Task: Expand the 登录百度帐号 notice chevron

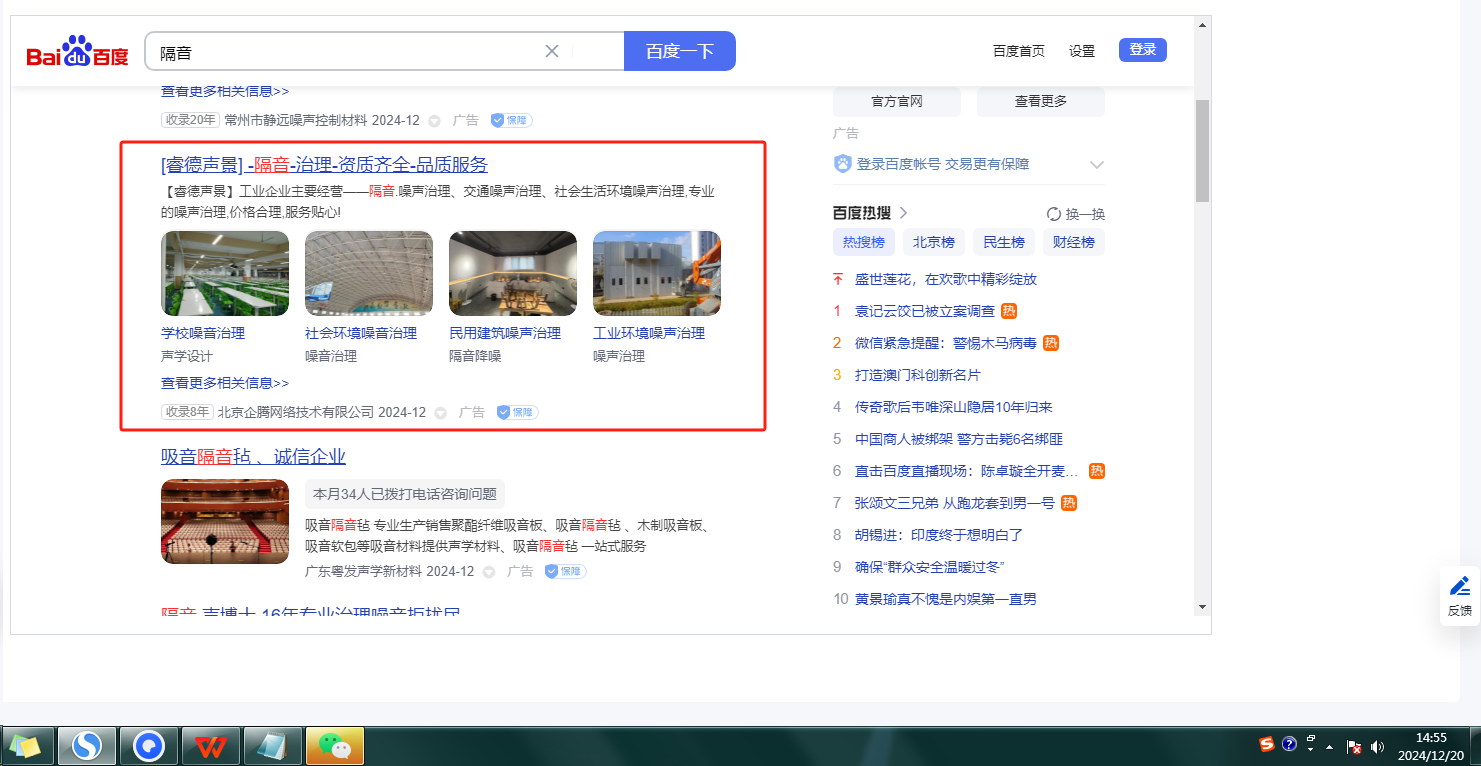Action: click(x=1096, y=165)
